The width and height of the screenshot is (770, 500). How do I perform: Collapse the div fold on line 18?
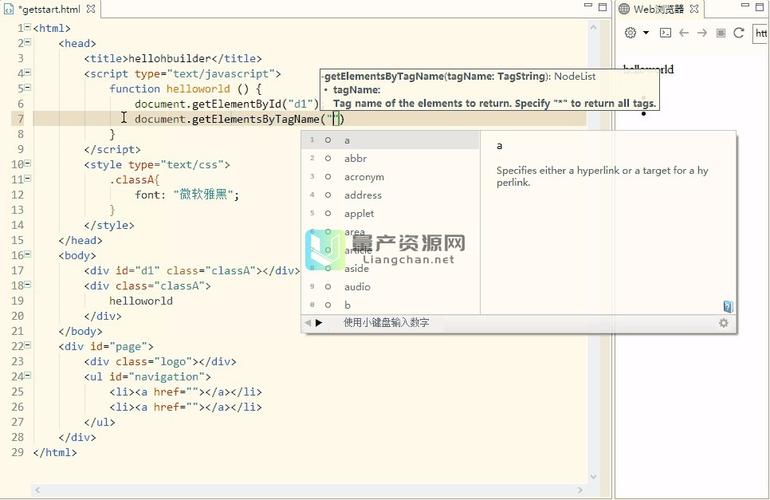coord(28,284)
